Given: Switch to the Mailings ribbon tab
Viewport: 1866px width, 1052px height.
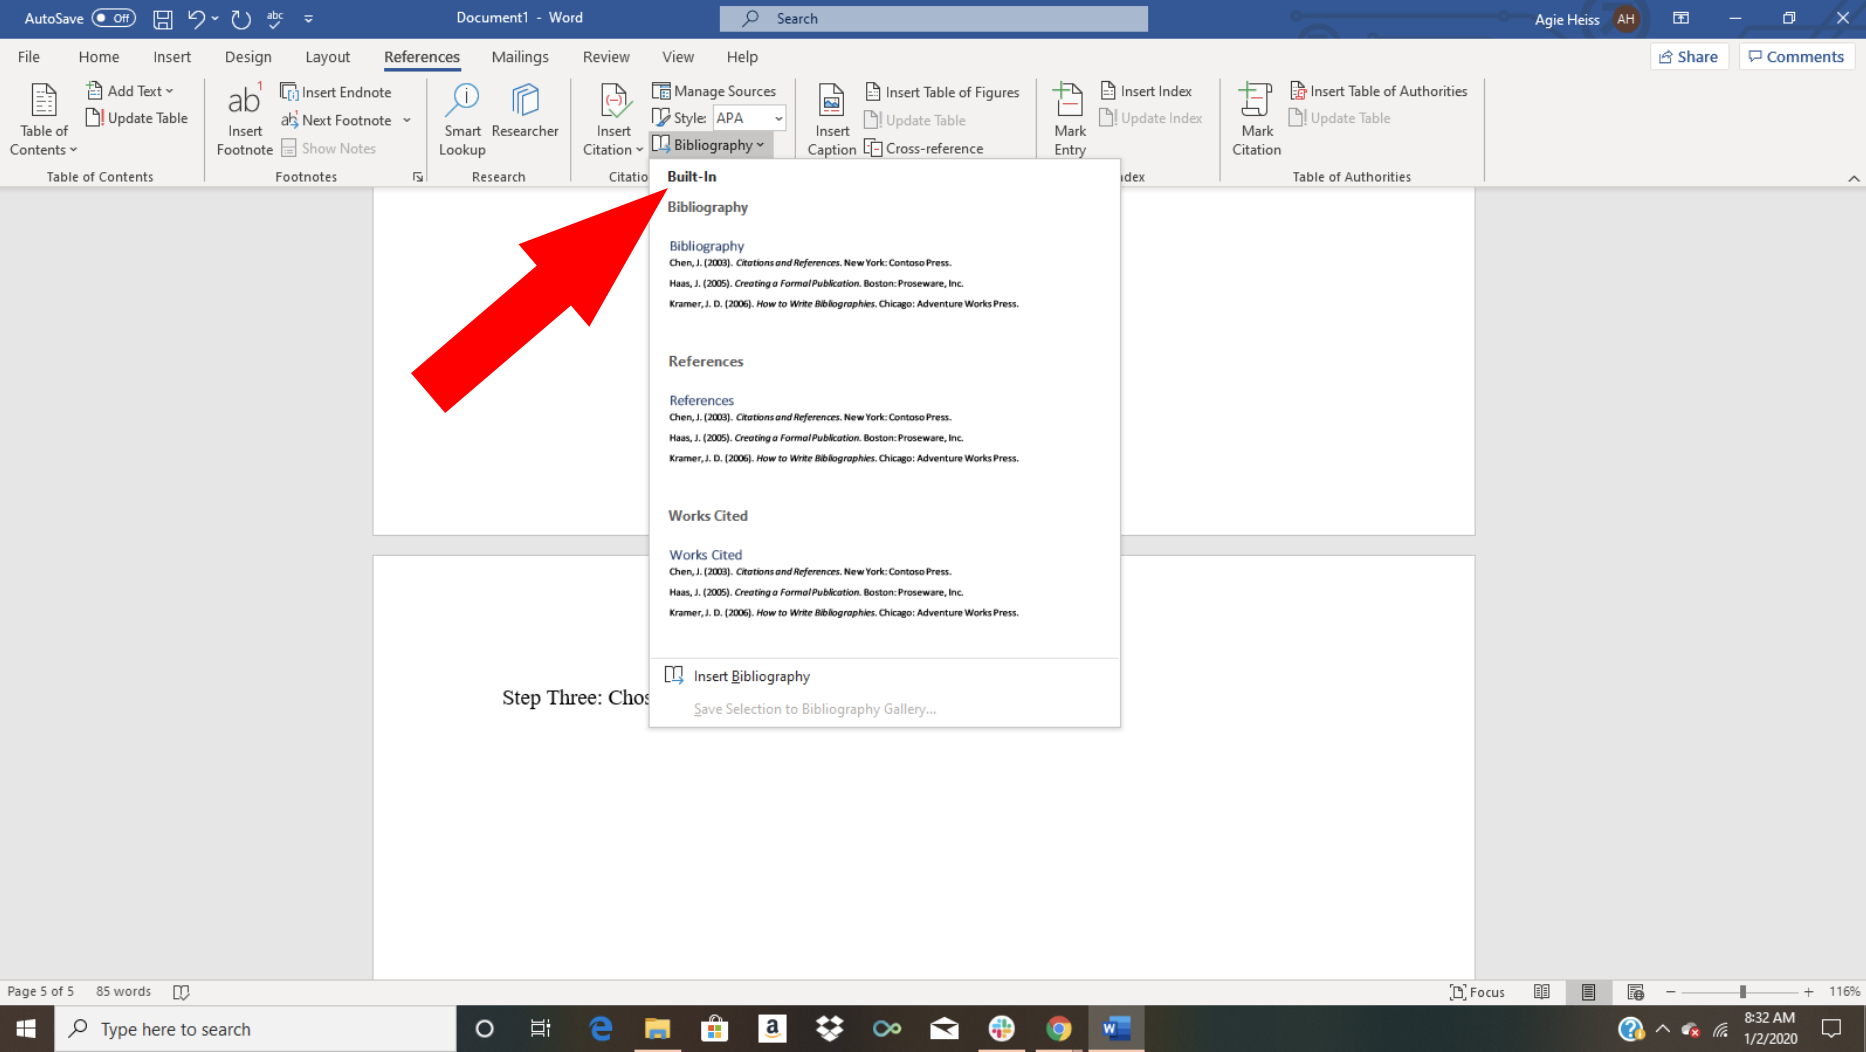Looking at the screenshot, I should 520,56.
